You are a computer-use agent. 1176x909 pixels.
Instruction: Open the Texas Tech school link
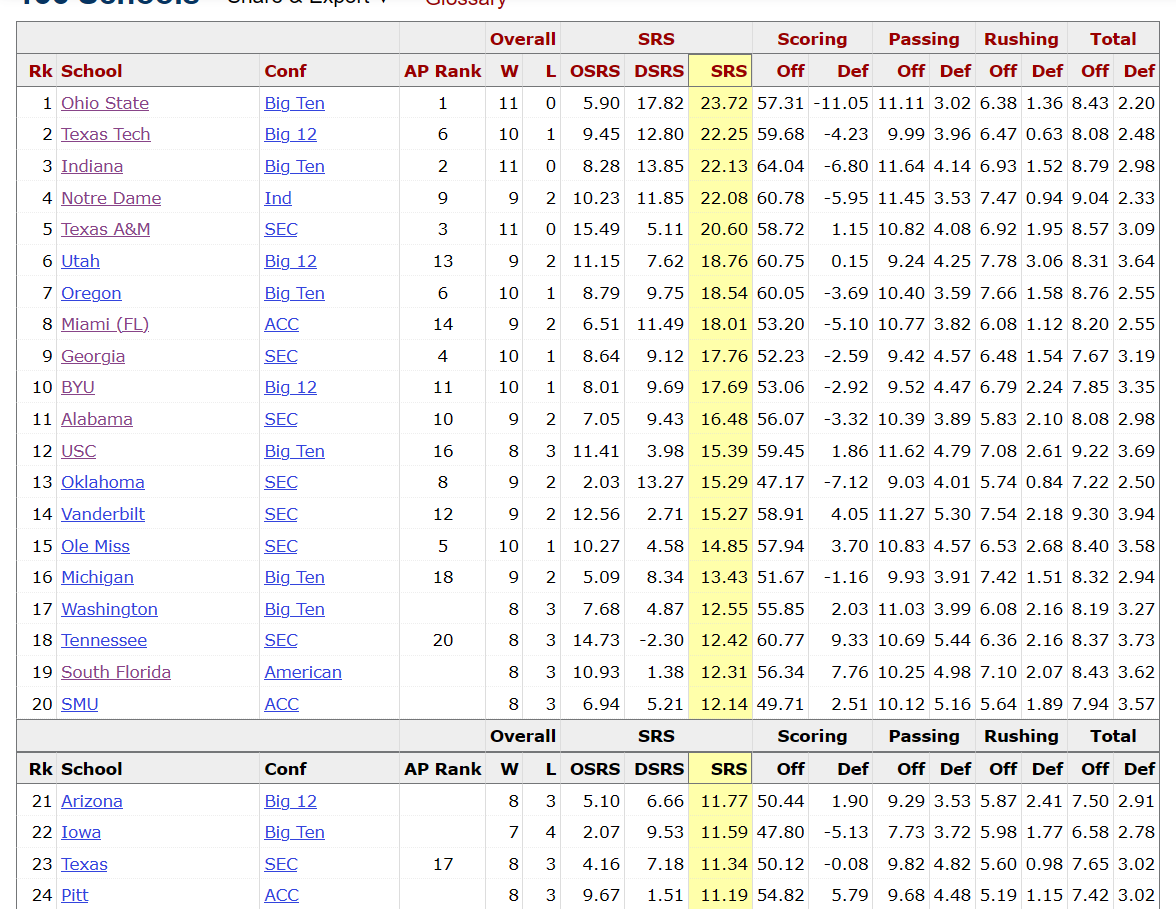[x=106, y=134]
